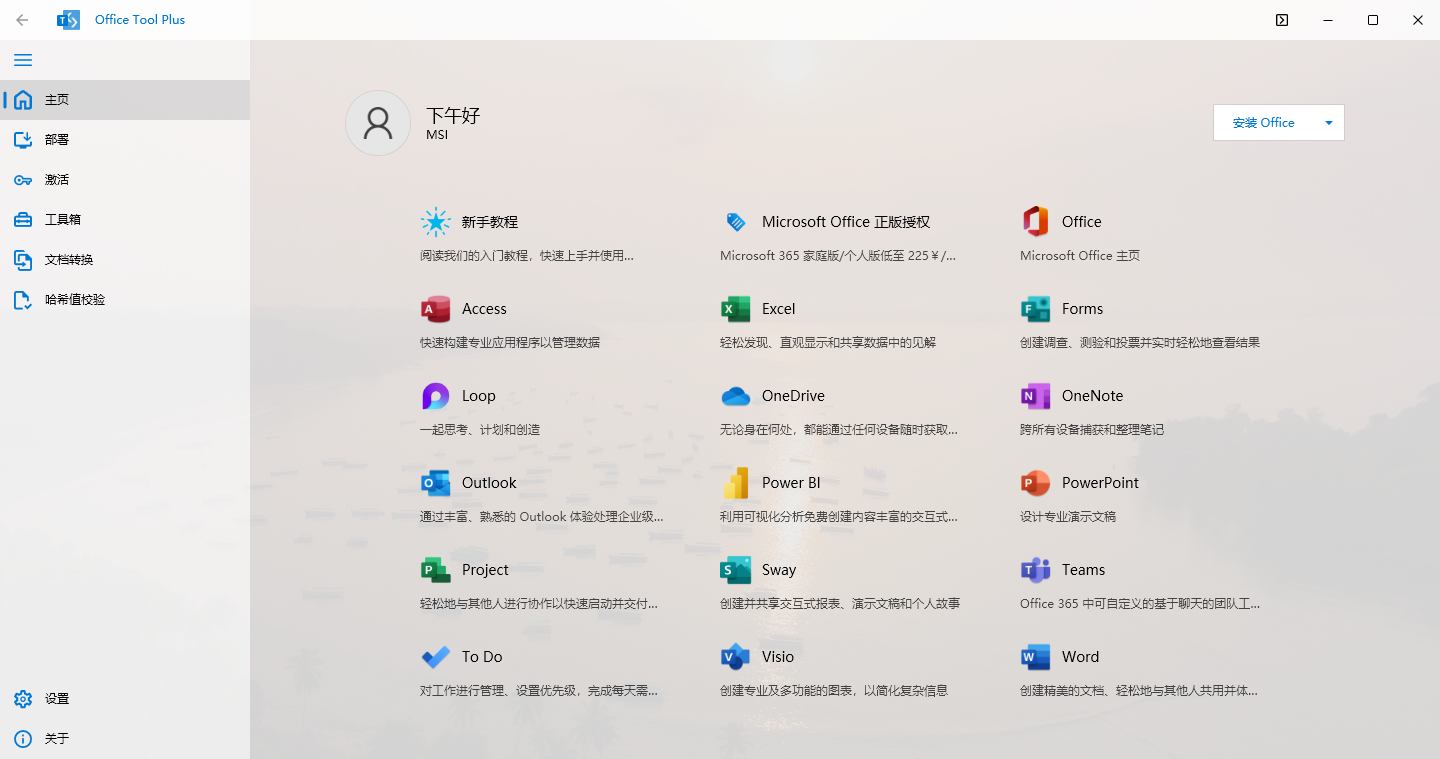Open the 部署 navigation item
The height and width of the screenshot is (759, 1440).
[x=125, y=140]
